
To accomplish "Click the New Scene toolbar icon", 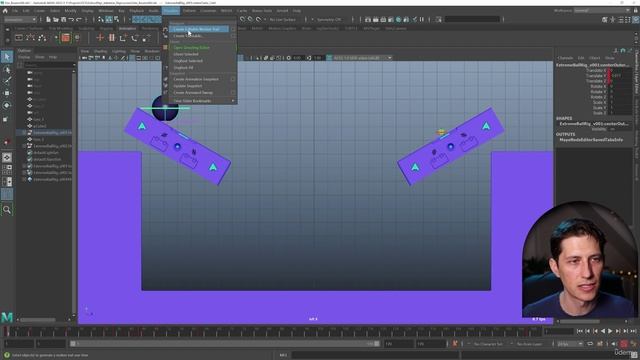I will click(48, 19).
